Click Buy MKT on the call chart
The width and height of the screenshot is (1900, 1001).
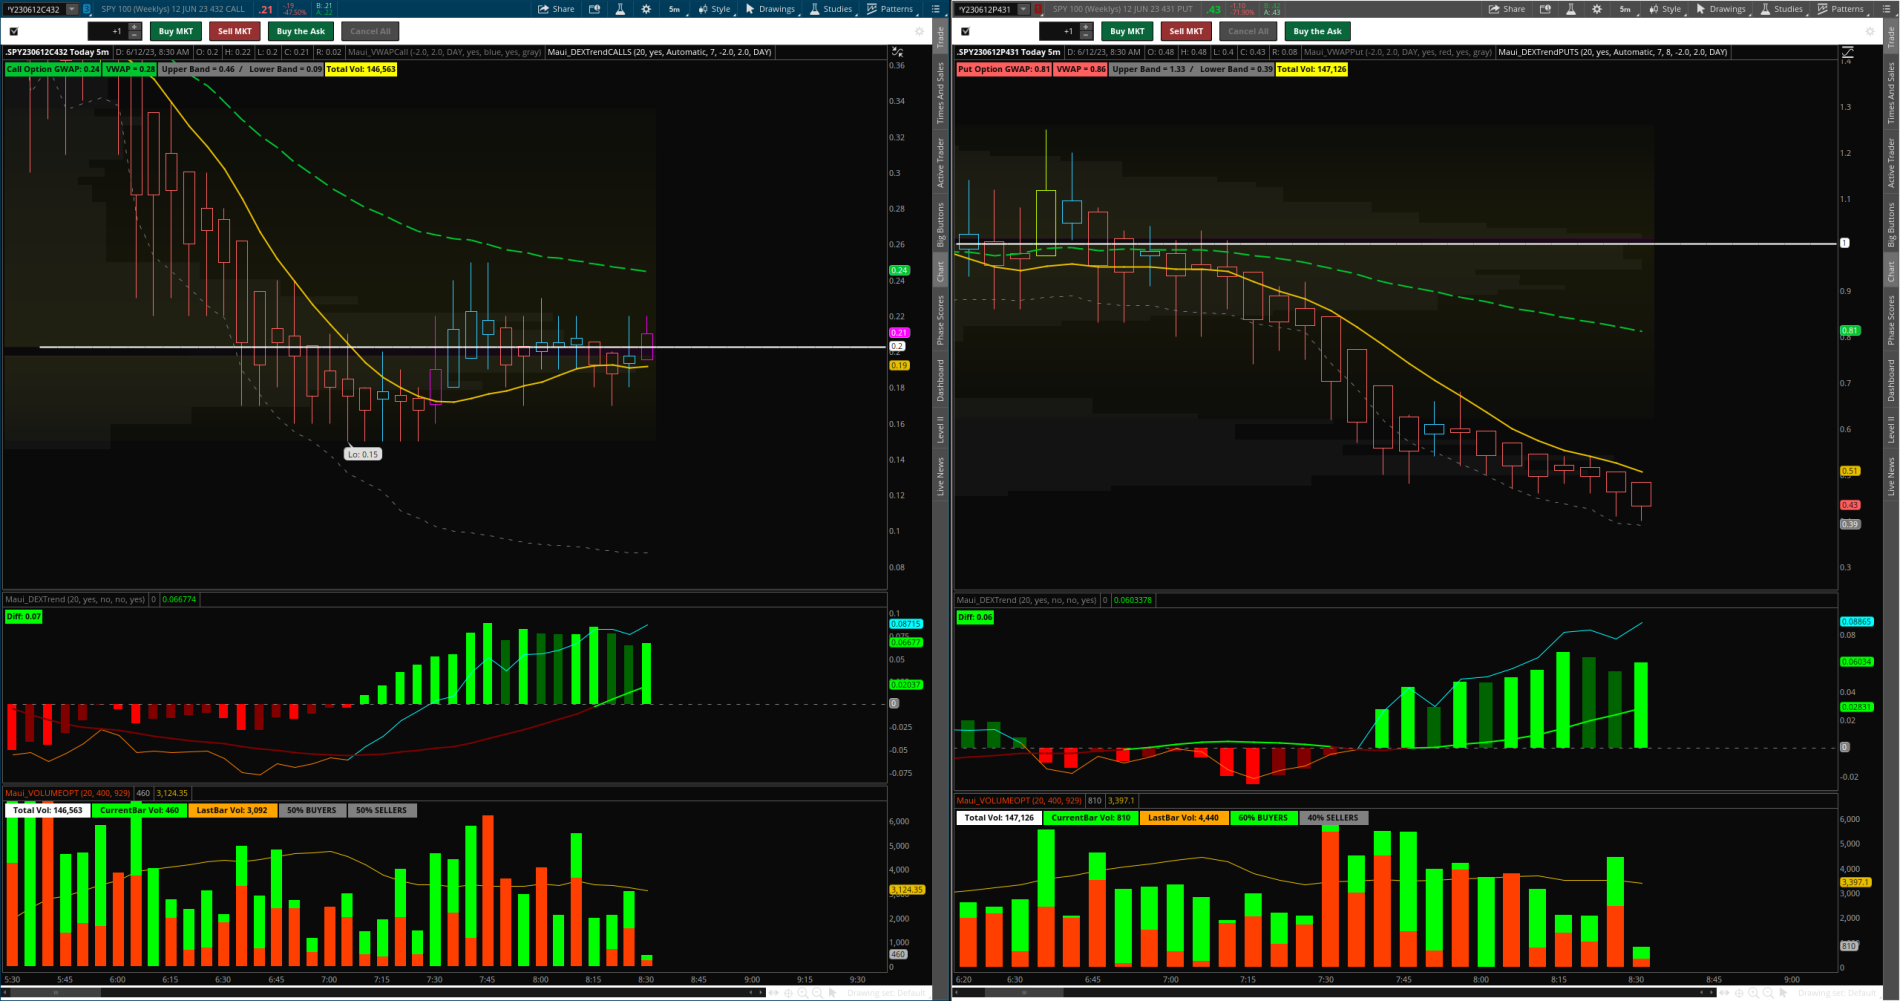pos(176,31)
